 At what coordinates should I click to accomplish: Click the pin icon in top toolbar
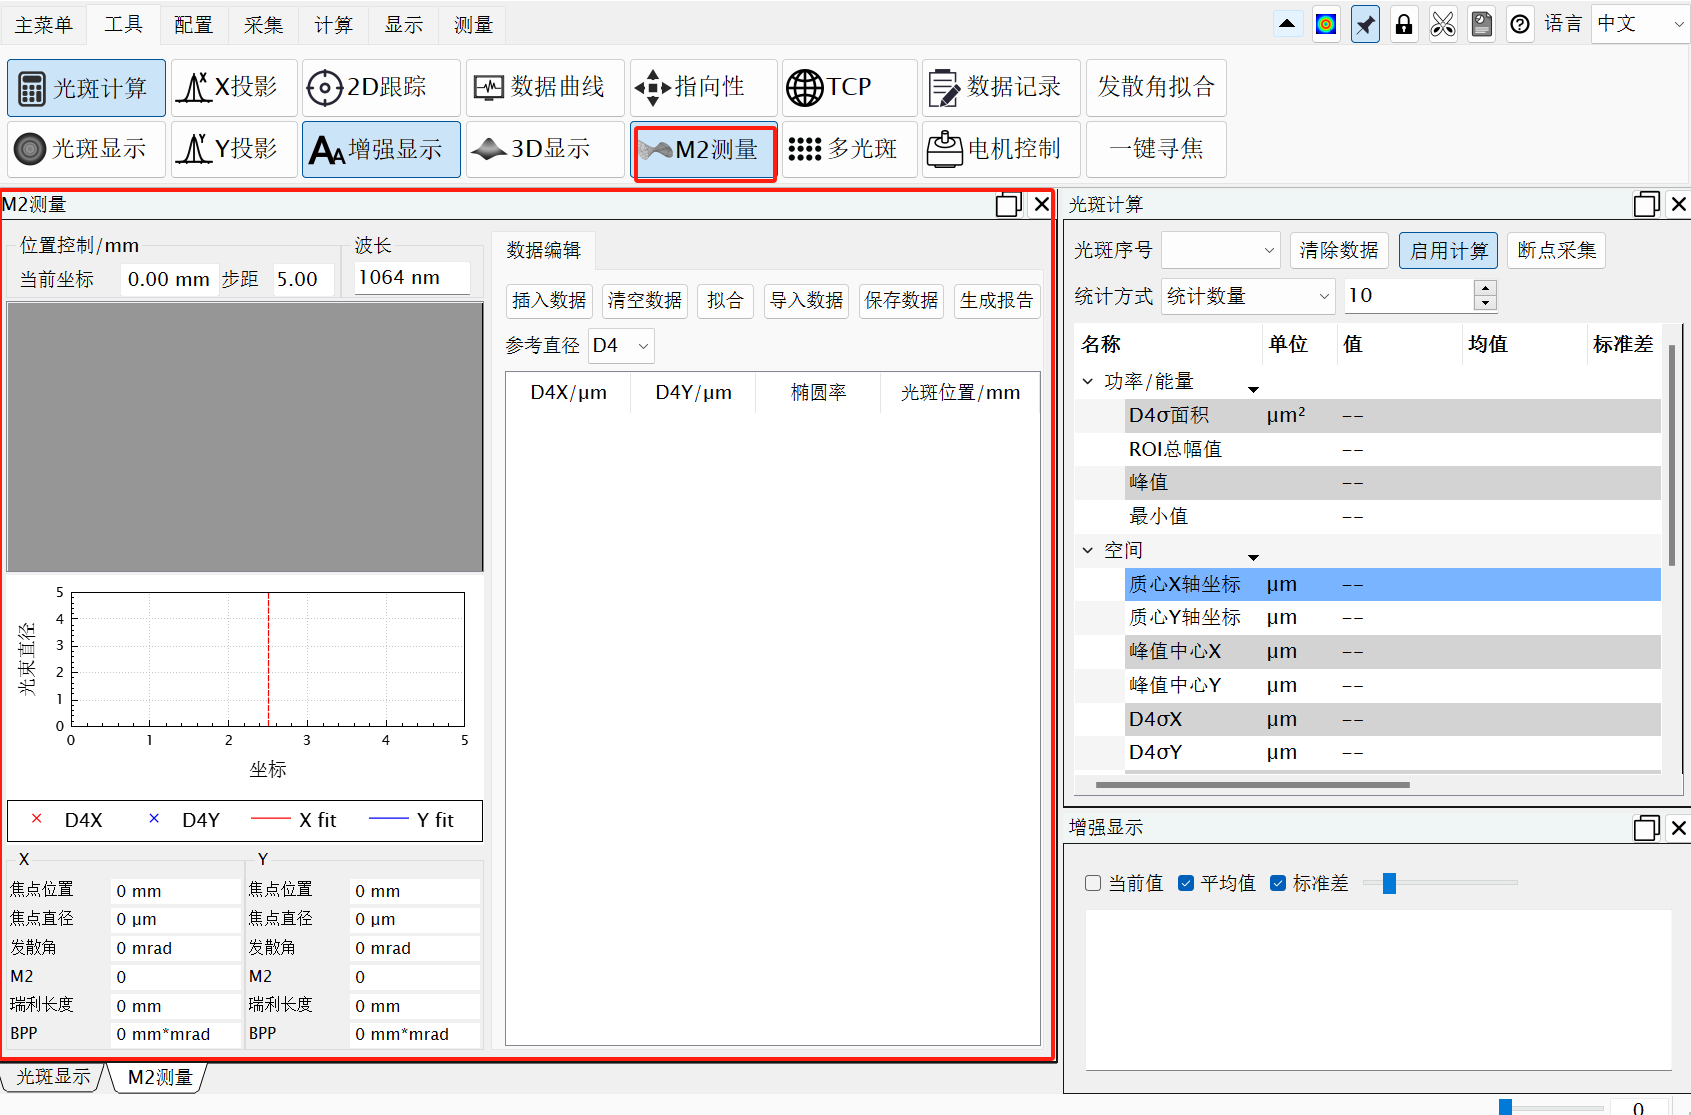[1365, 24]
